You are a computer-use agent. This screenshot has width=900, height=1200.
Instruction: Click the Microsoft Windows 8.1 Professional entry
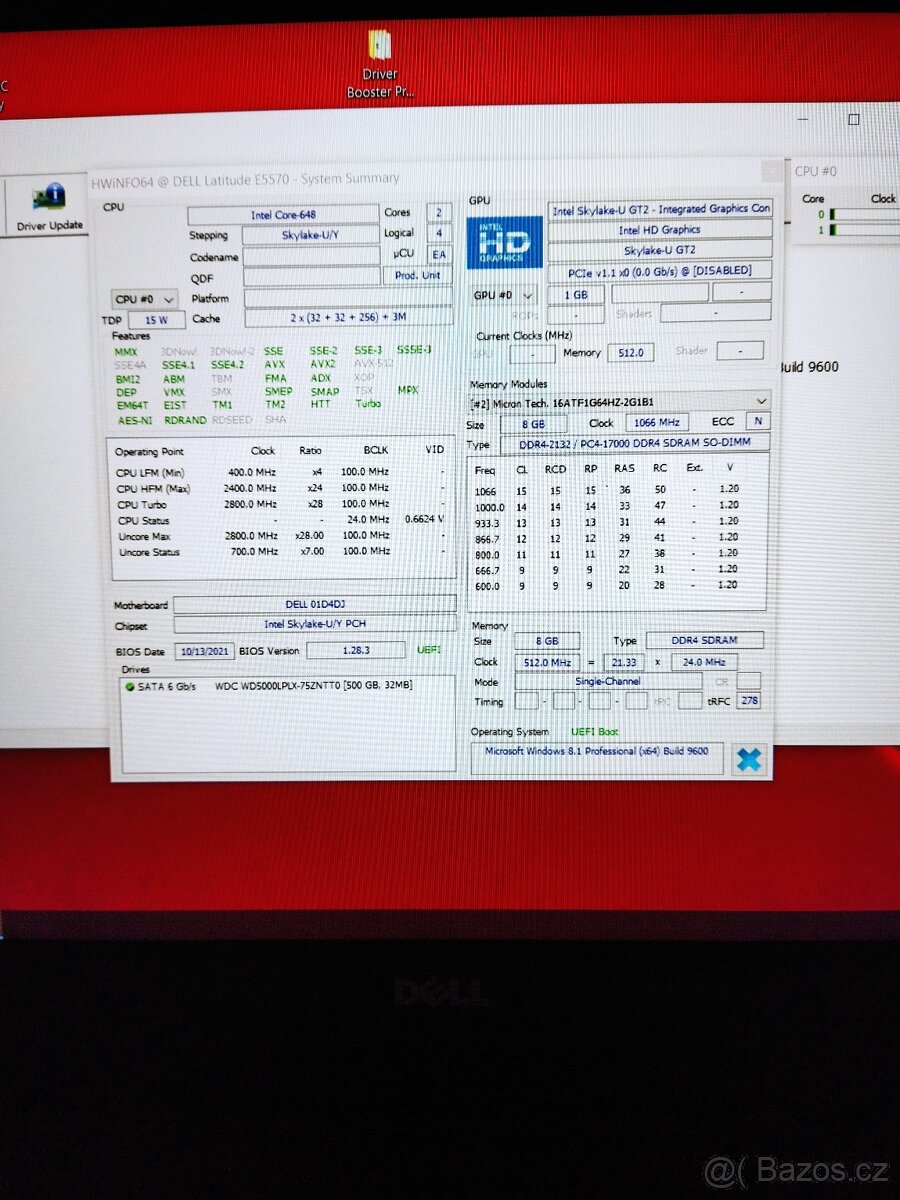pos(595,751)
